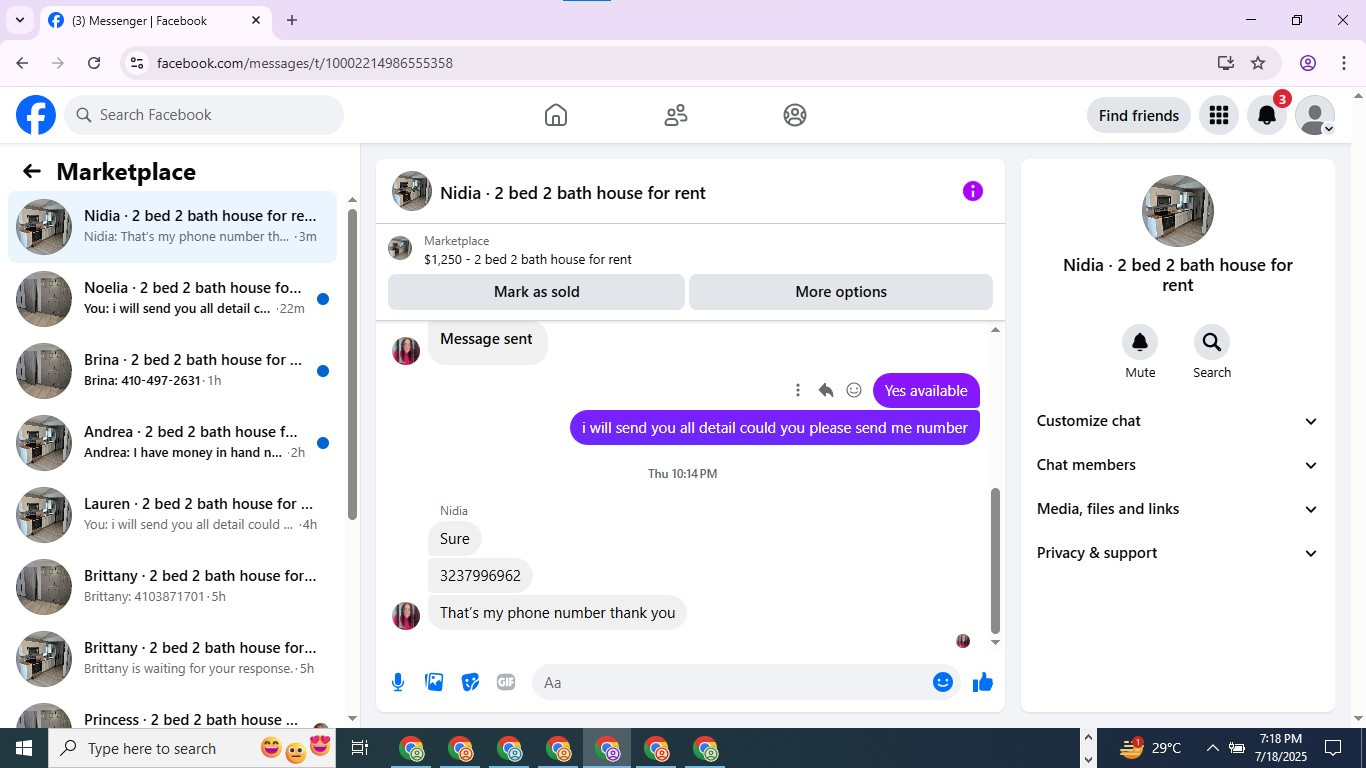Send a thumbs-up like
Screen dimensions: 1366x768
(983, 682)
